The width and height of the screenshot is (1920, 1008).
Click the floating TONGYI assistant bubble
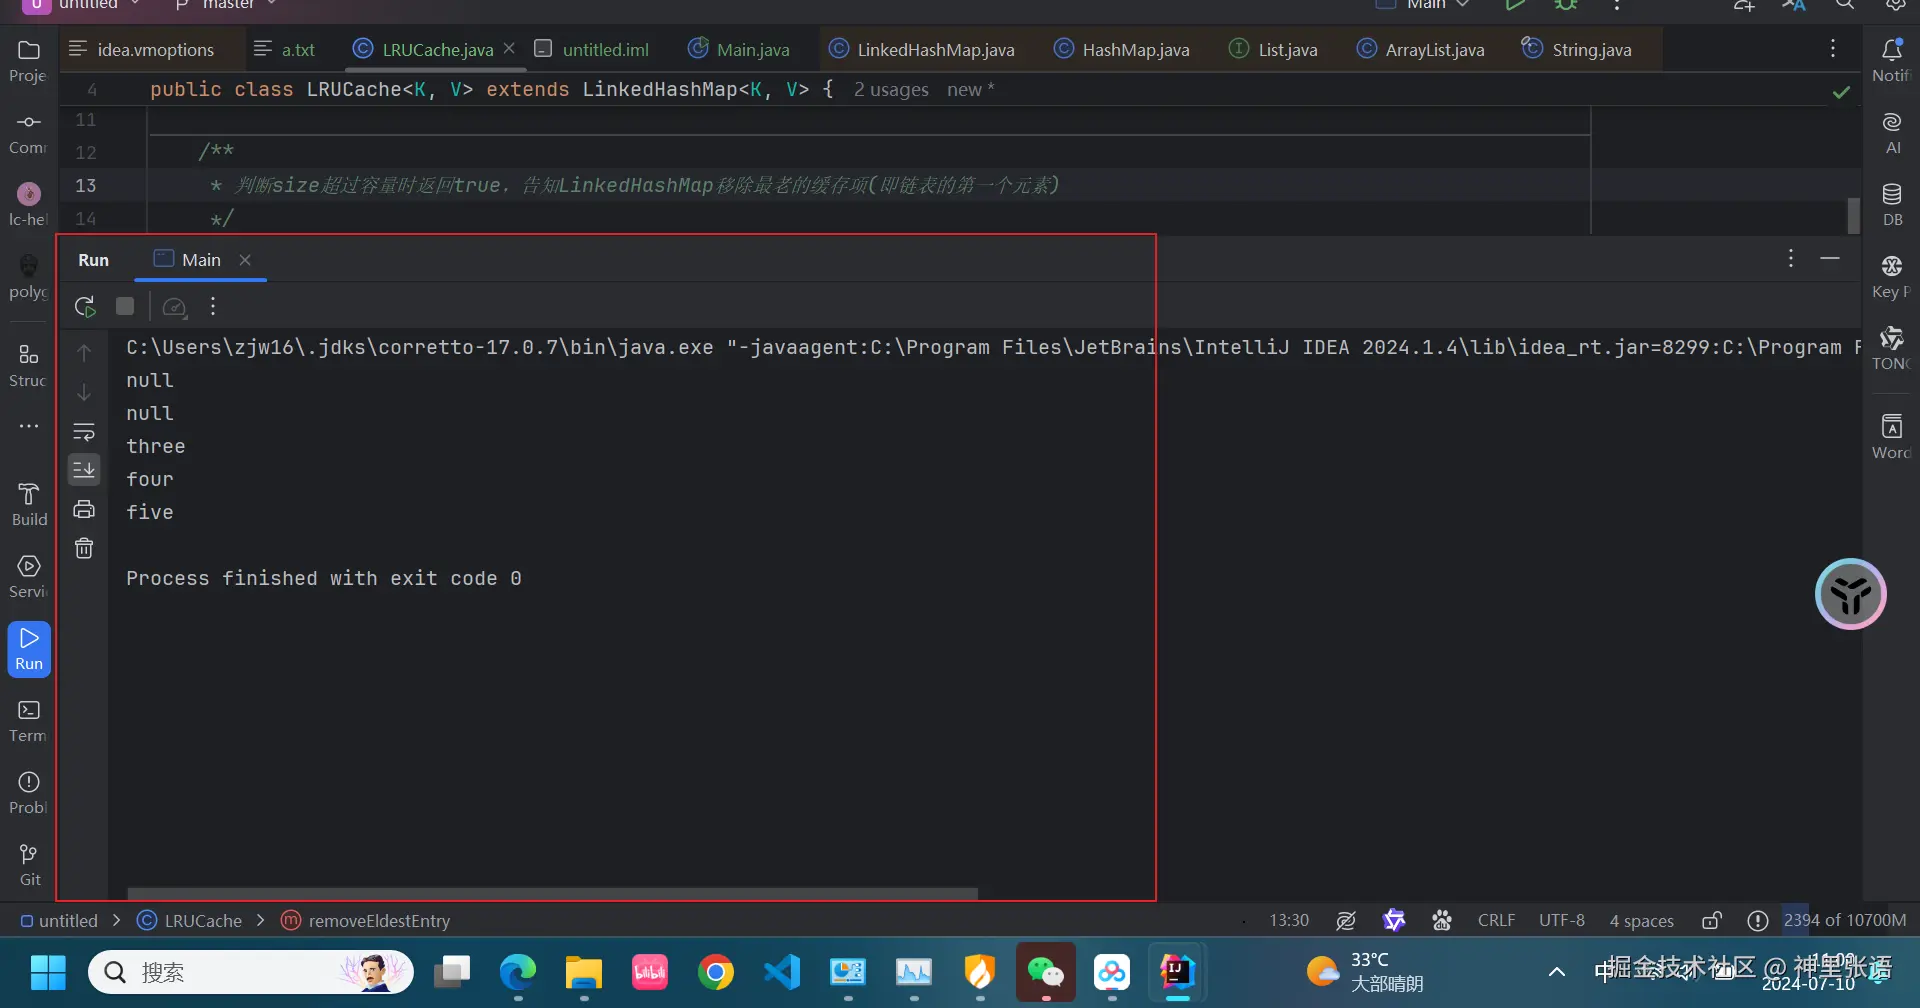click(1851, 594)
